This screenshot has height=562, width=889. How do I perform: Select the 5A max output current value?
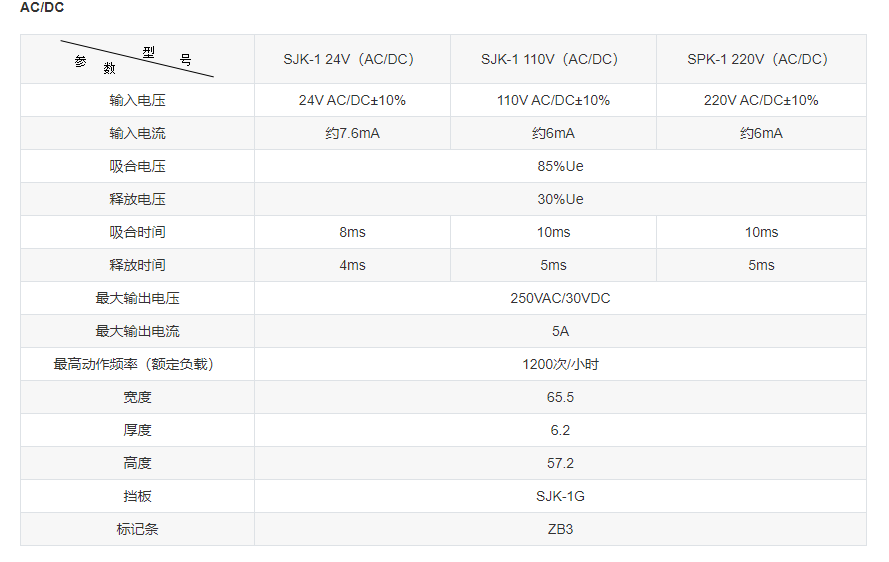tap(560, 331)
